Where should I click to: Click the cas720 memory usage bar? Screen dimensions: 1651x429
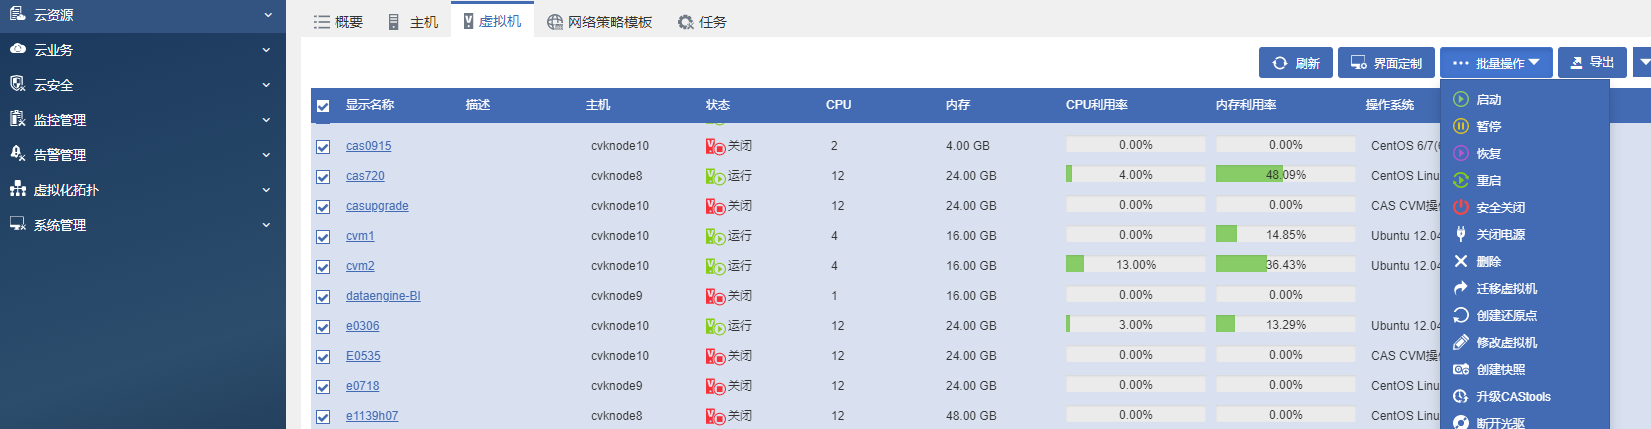point(1285,175)
